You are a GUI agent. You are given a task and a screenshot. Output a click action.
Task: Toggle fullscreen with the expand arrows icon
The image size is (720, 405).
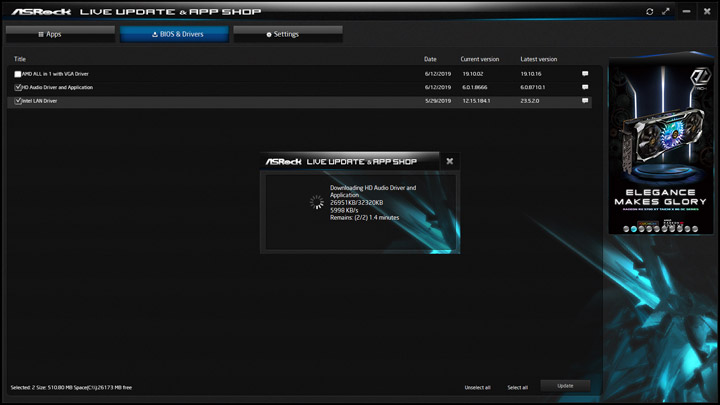coord(666,11)
